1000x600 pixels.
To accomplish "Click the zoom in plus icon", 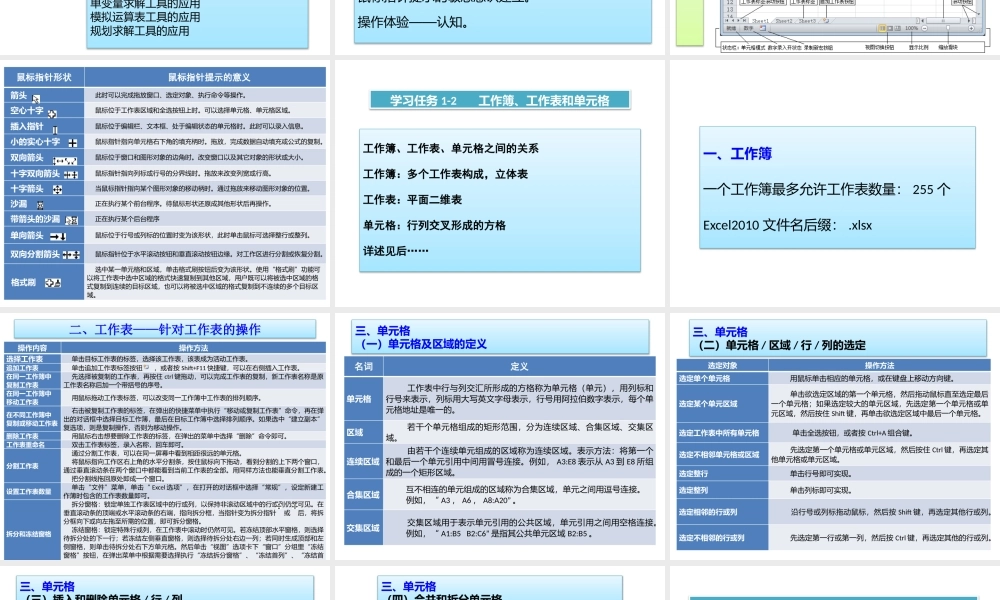I will tap(971, 28).
